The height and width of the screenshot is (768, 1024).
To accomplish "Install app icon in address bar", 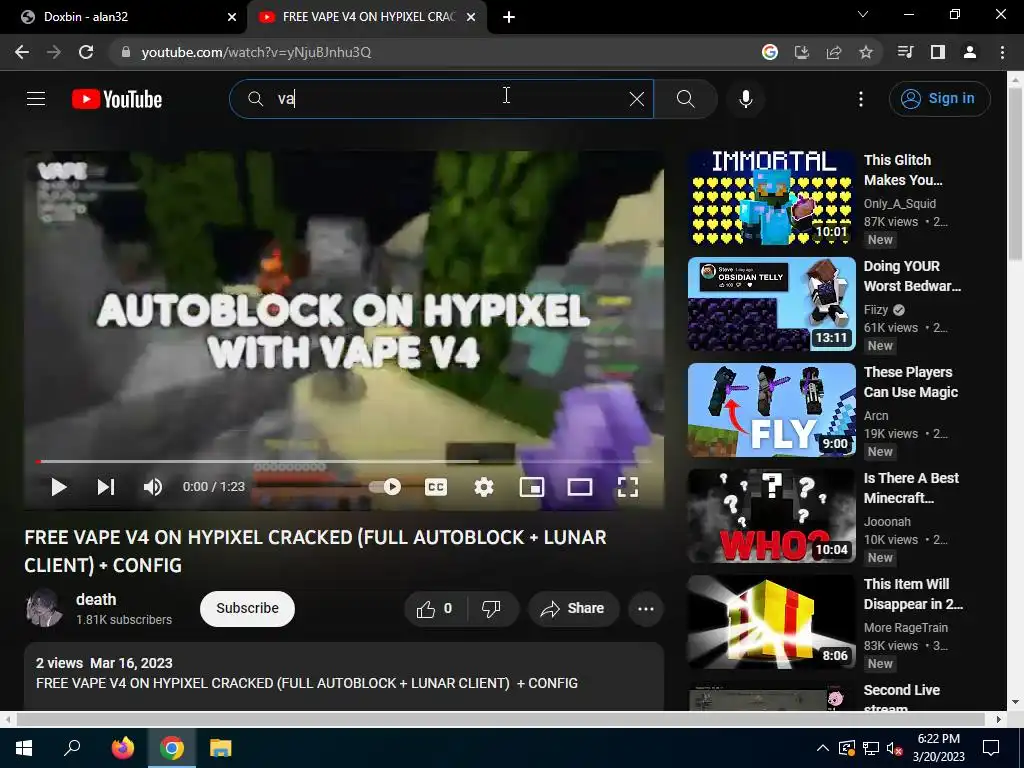I will point(802,52).
